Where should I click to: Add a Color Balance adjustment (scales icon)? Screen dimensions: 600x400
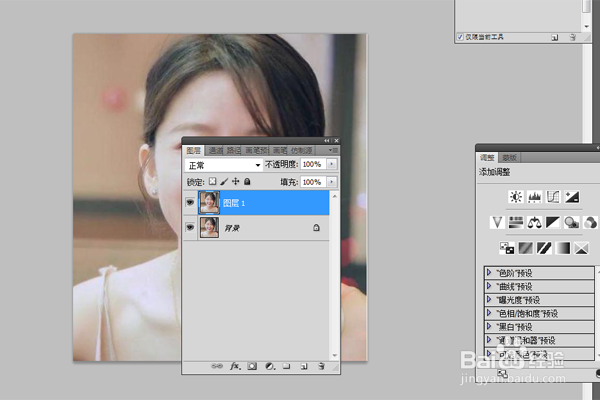click(534, 222)
